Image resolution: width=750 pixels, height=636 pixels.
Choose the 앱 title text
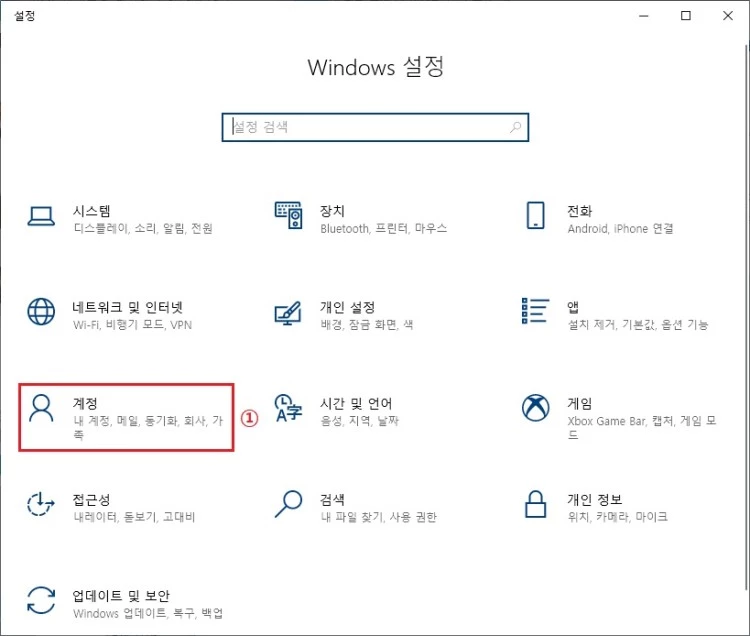[573, 307]
